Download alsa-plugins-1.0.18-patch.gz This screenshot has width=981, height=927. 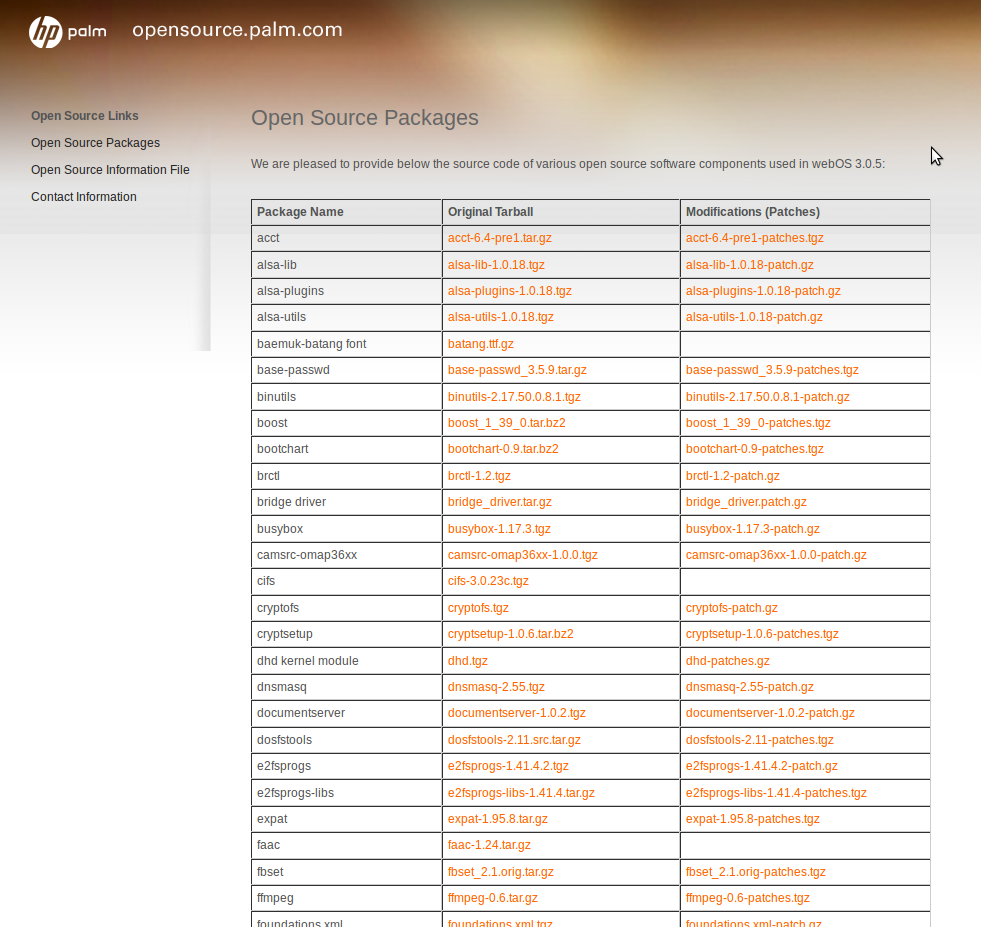click(763, 291)
